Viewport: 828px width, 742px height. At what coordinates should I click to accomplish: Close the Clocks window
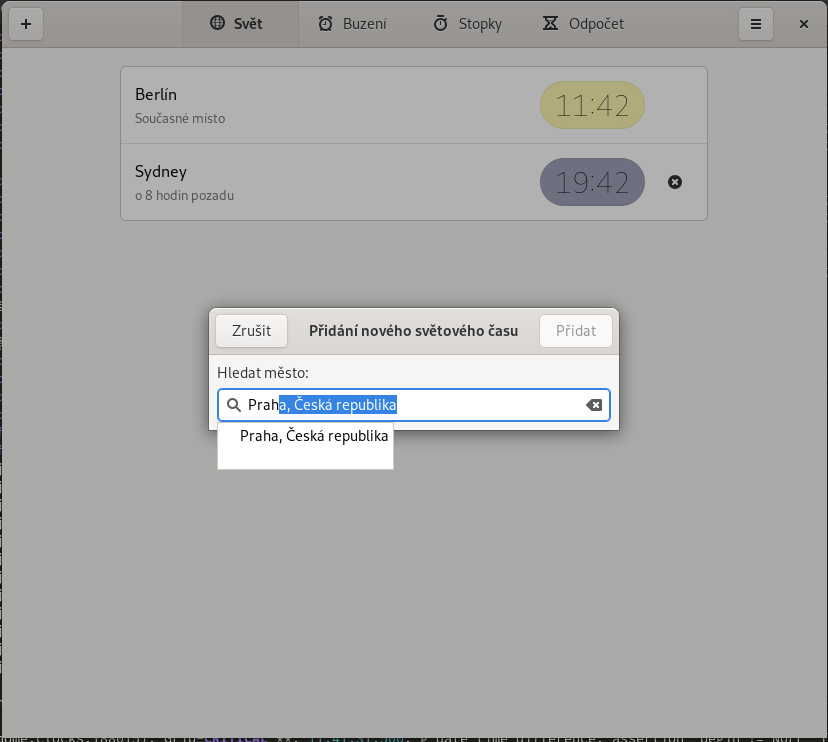tap(804, 24)
